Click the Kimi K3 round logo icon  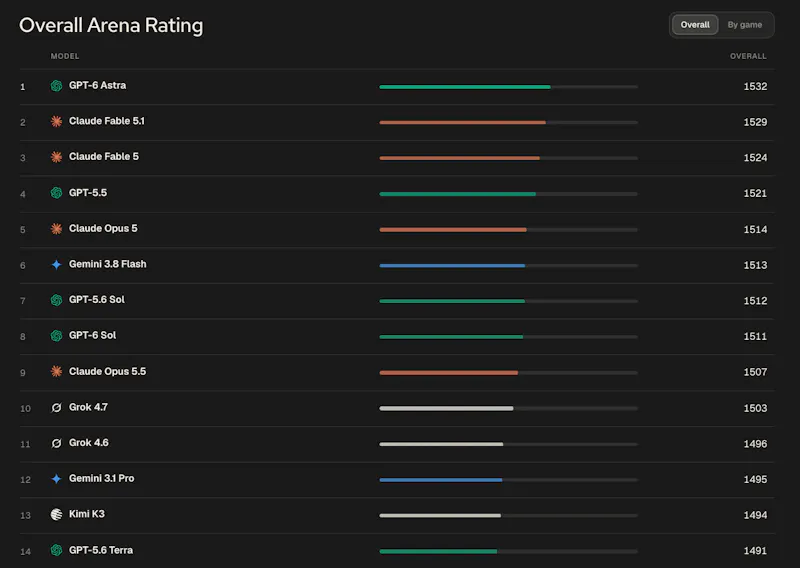57,514
